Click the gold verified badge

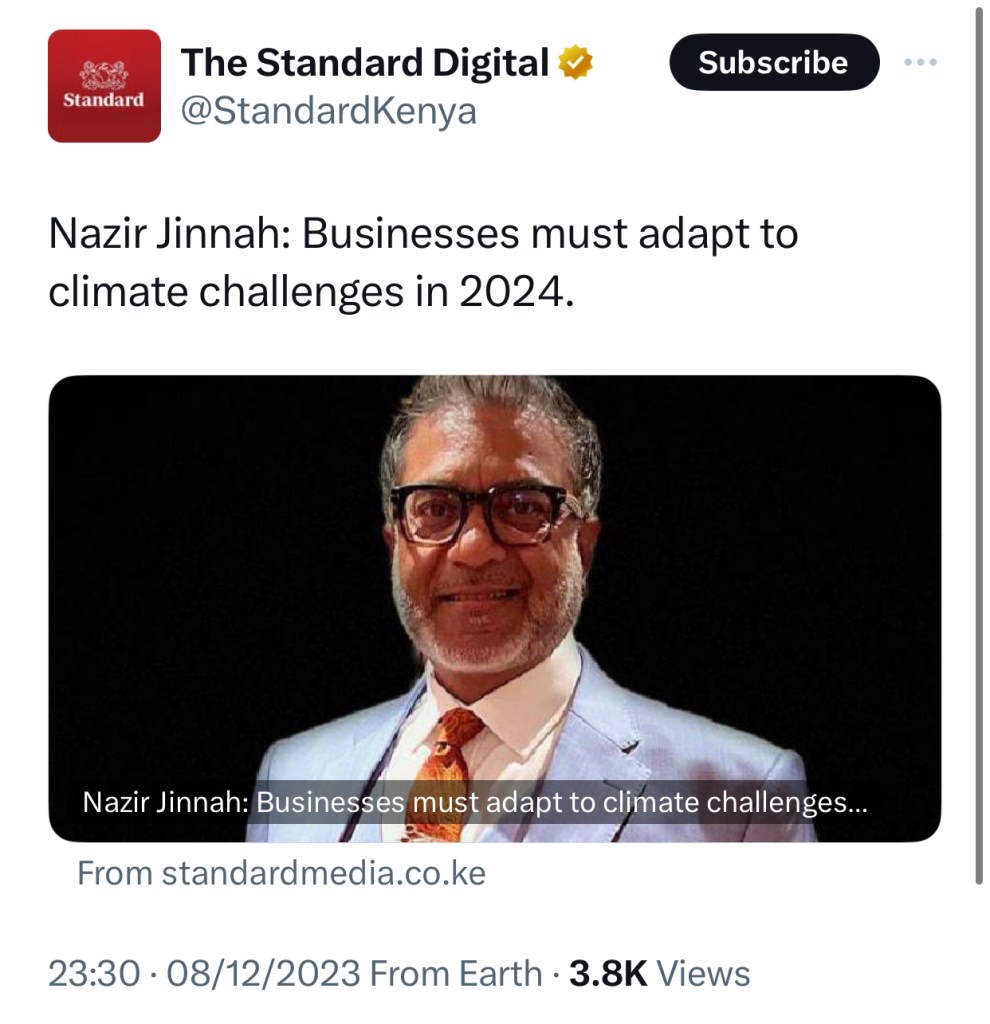(577, 64)
